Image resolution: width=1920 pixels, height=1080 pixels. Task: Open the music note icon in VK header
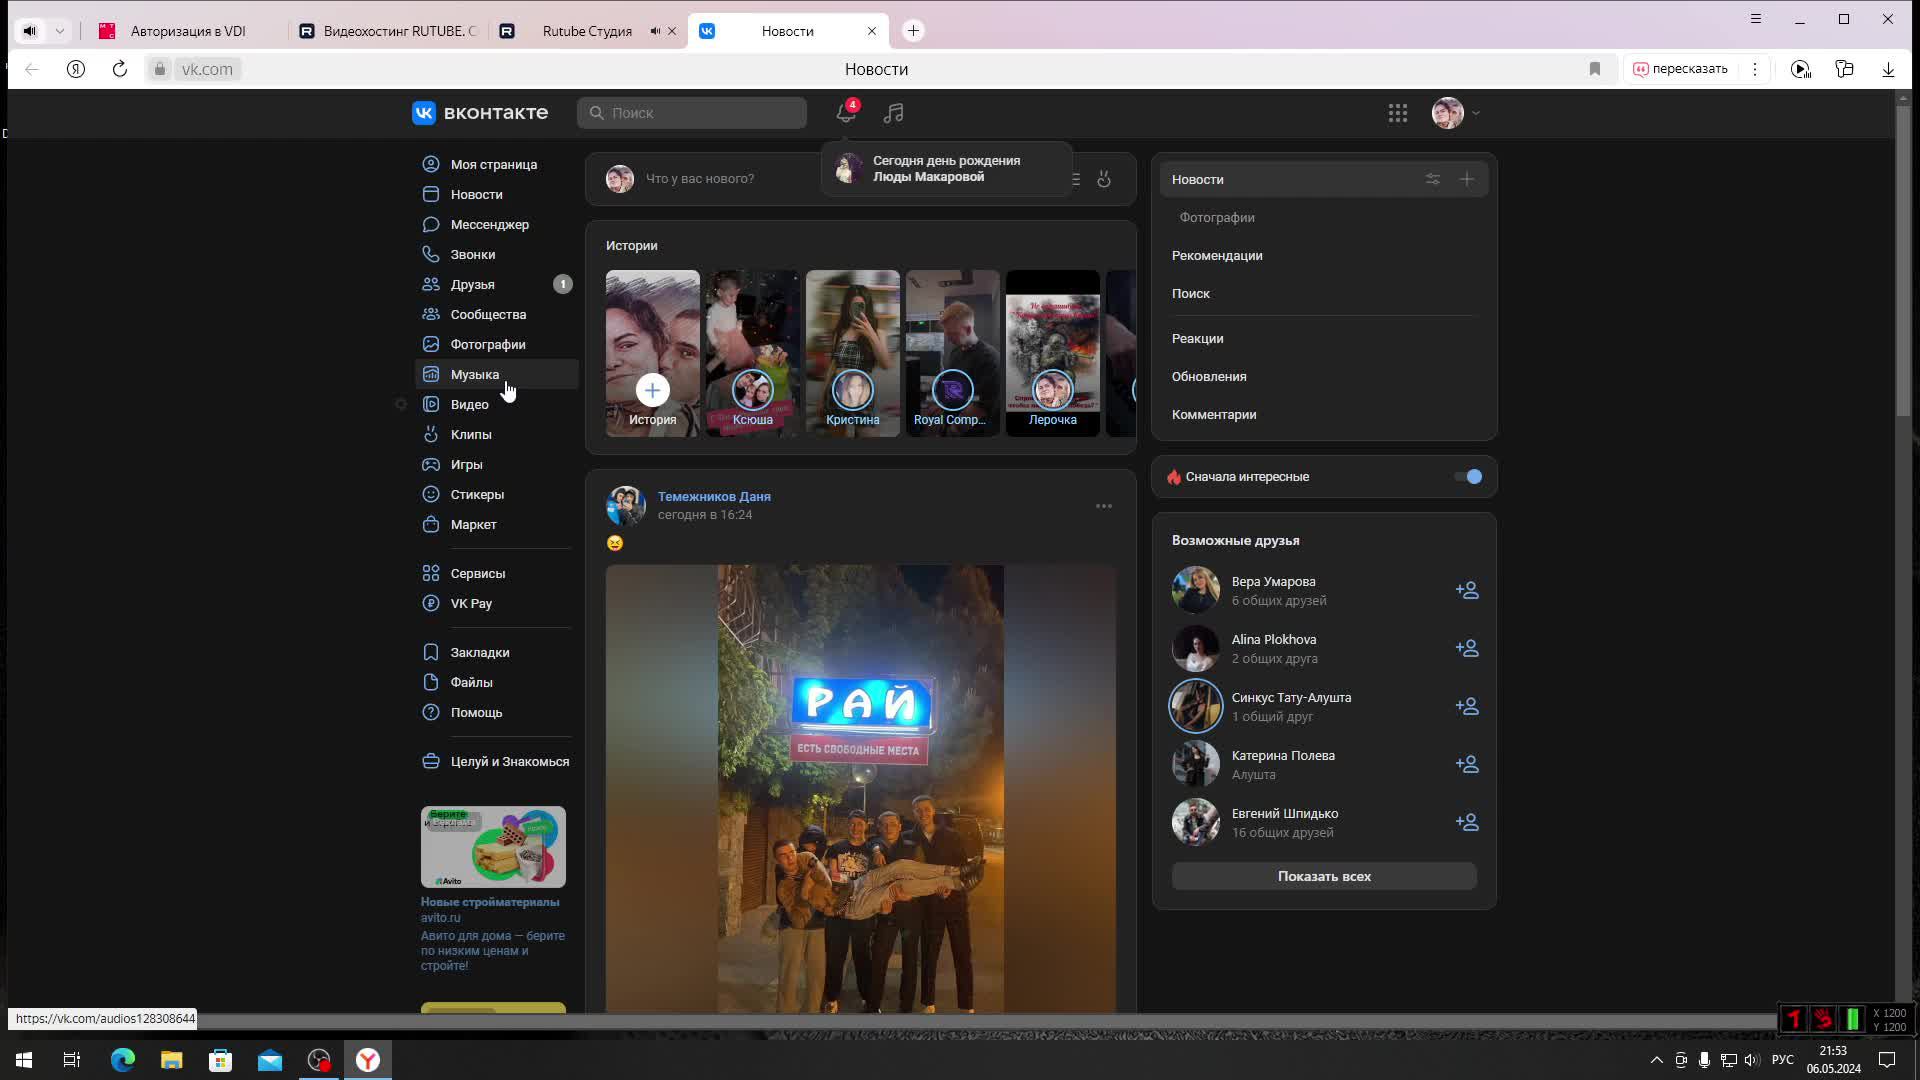pos(893,113)
